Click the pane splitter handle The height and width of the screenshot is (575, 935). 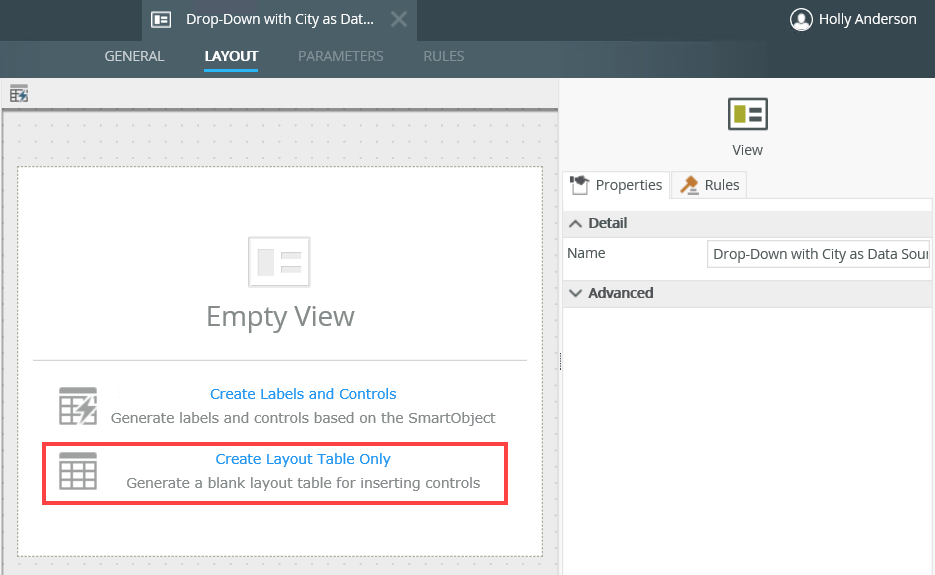pyautogui.click(x=561, y=361)
